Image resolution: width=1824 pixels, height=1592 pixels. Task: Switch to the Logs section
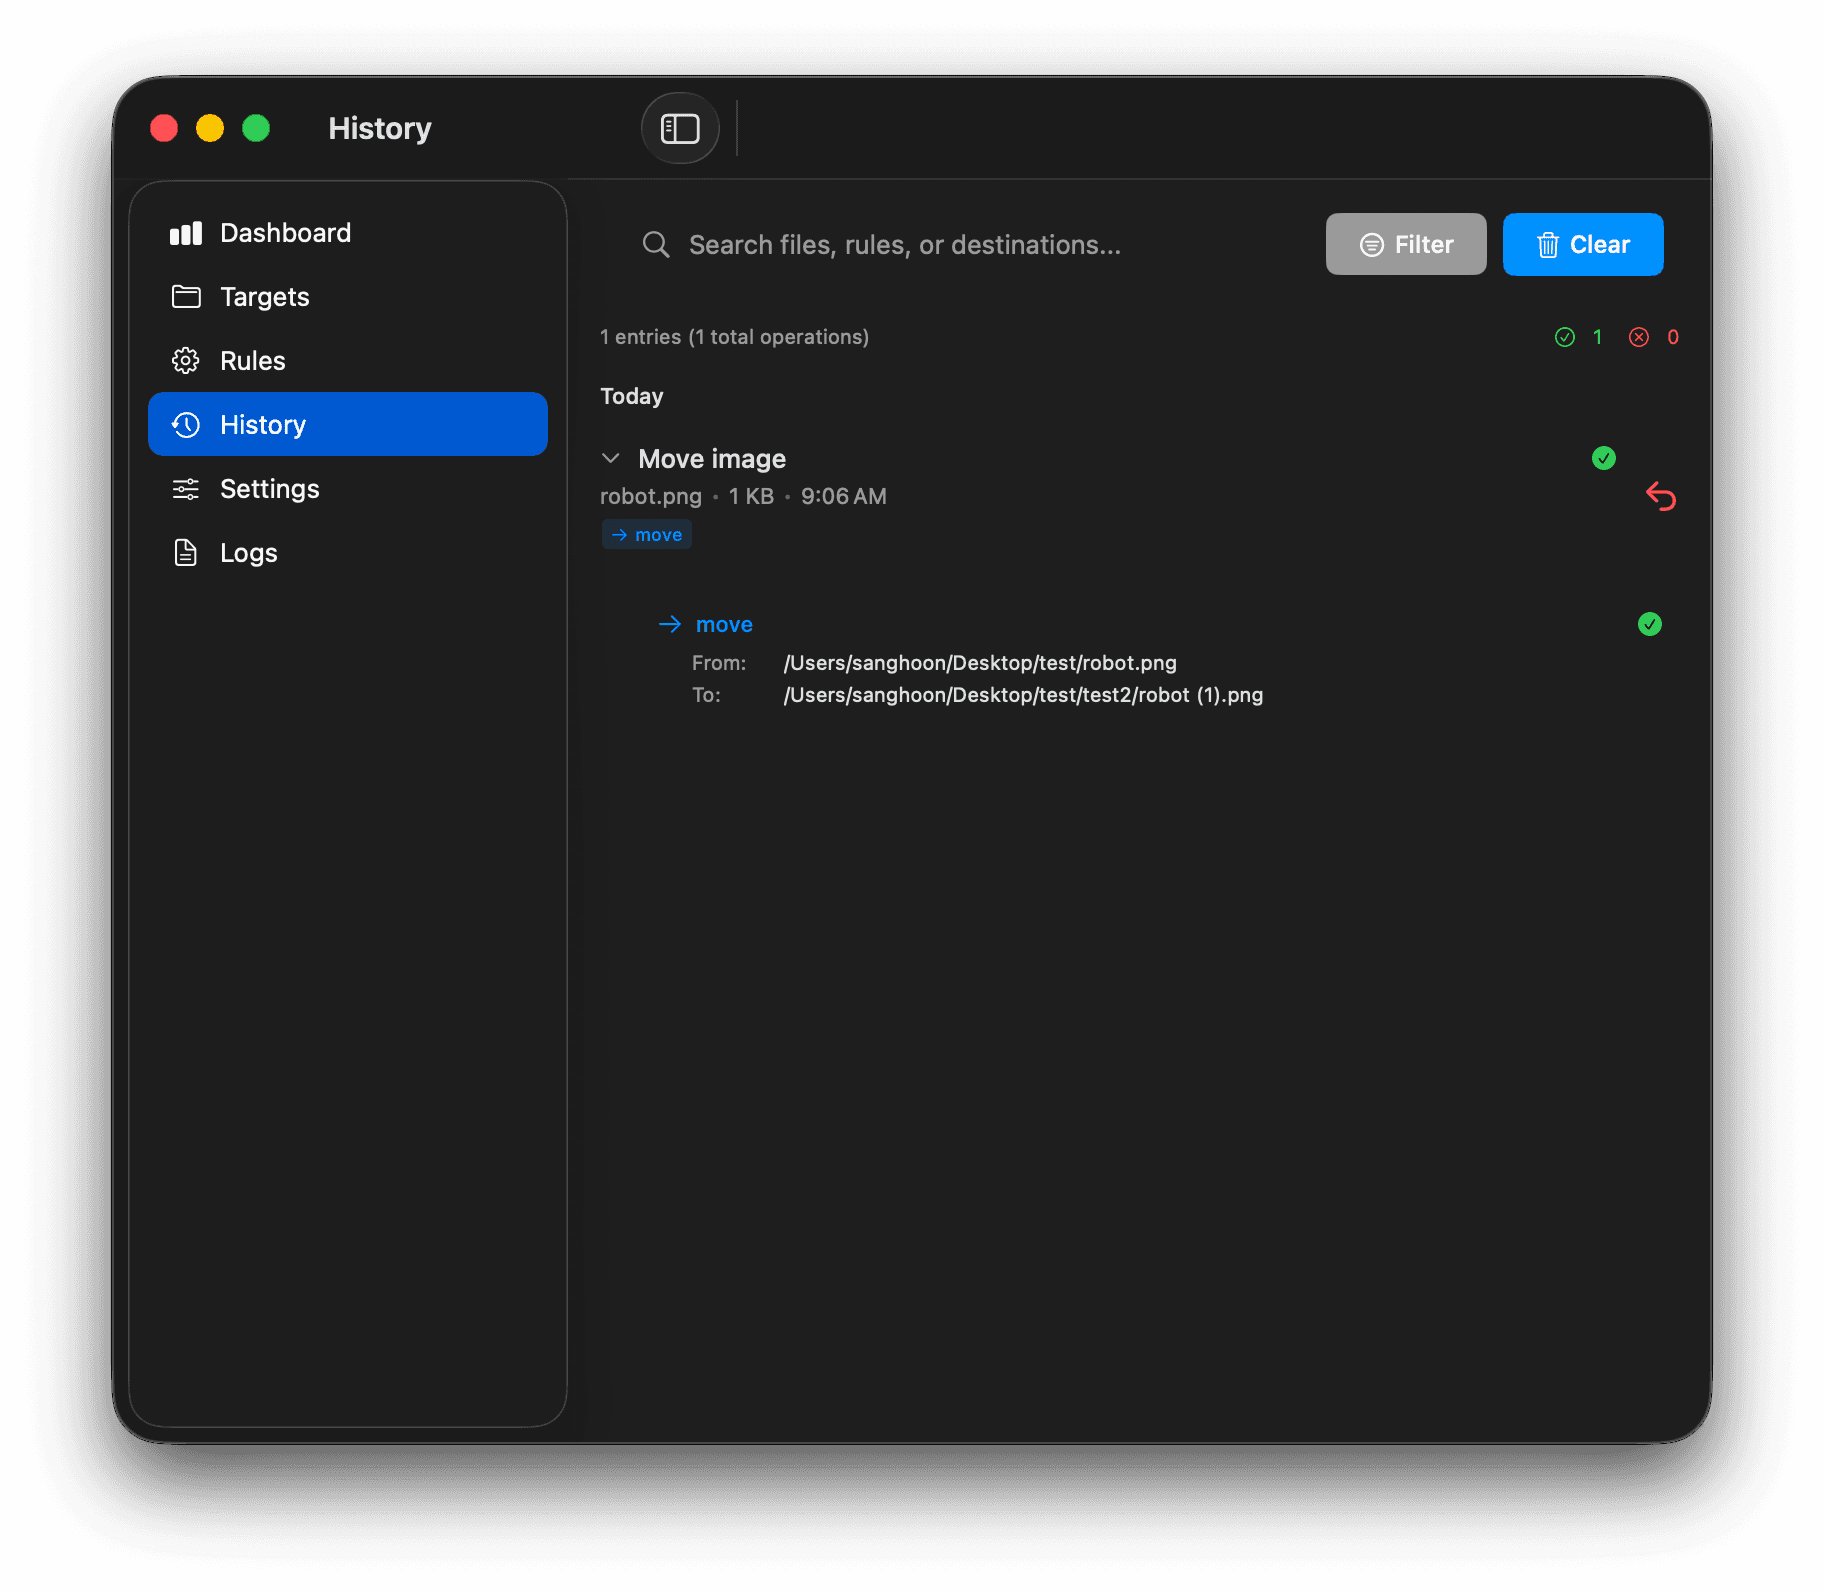(x=248, y=552)
